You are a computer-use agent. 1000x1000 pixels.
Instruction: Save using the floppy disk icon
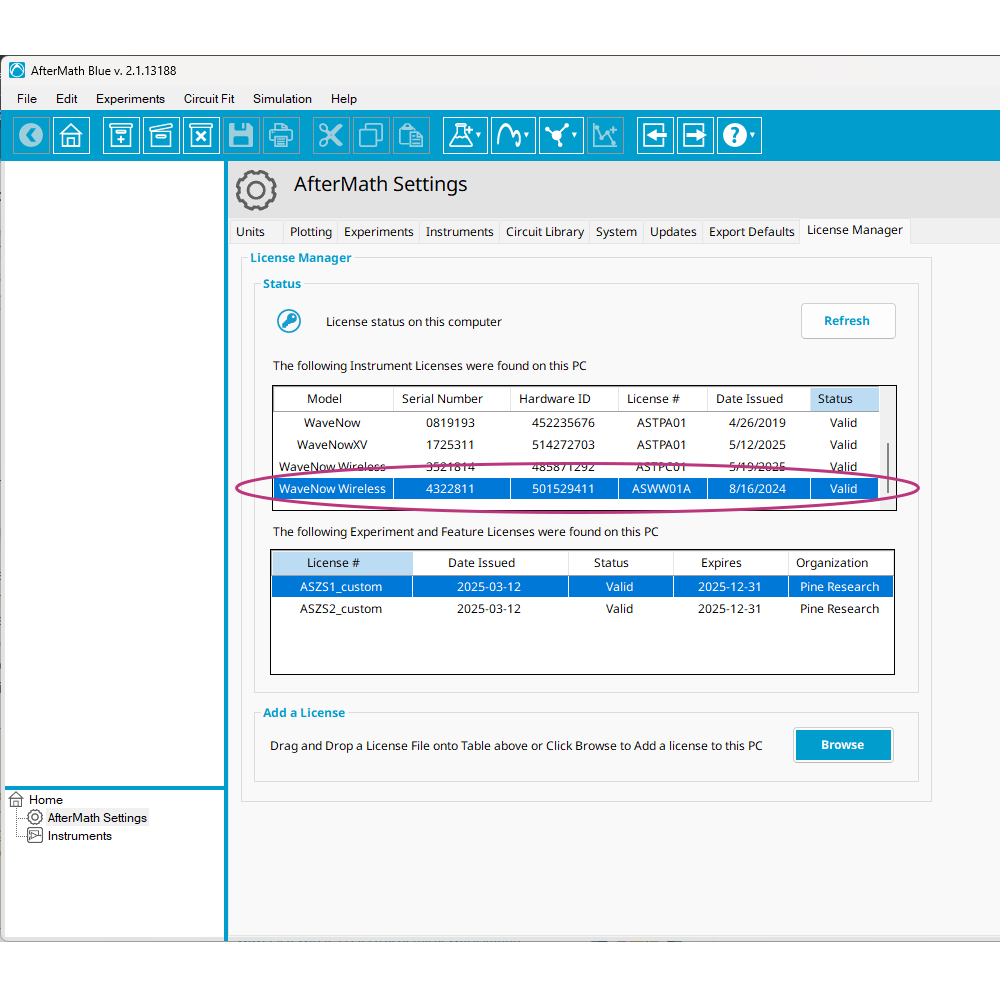240,135
